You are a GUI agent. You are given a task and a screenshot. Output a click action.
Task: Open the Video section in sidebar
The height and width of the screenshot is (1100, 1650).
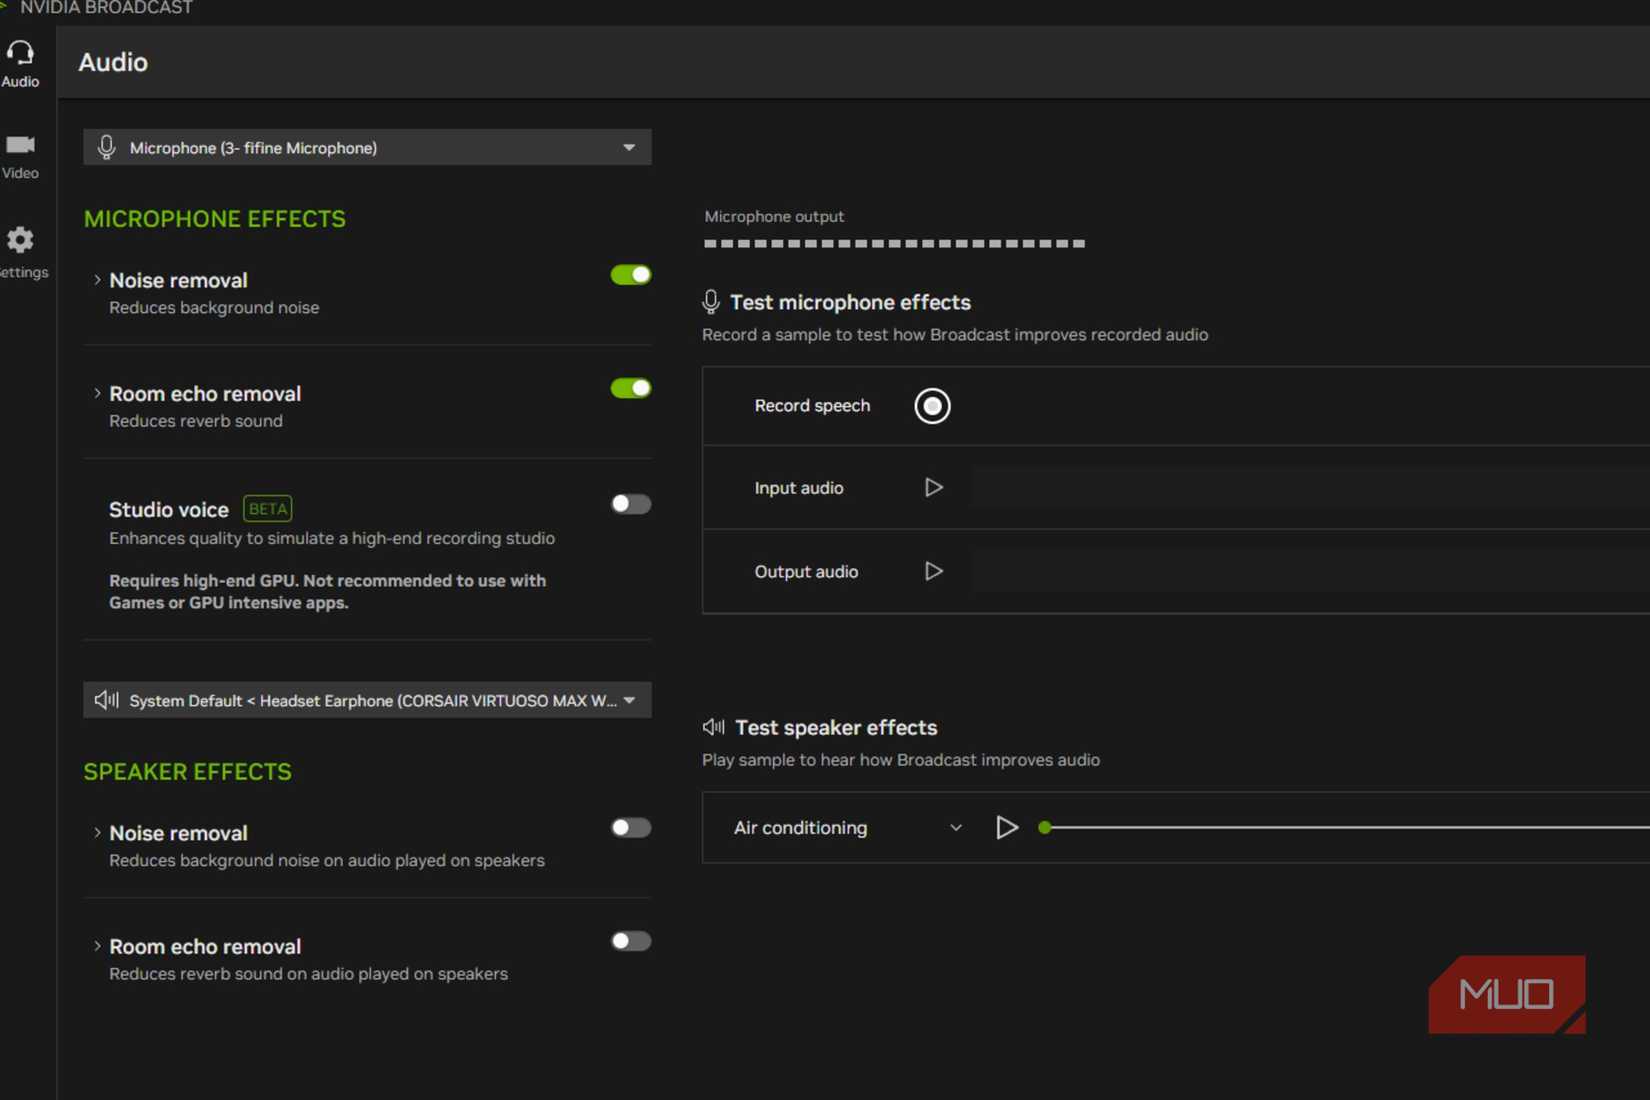point(20,157)
